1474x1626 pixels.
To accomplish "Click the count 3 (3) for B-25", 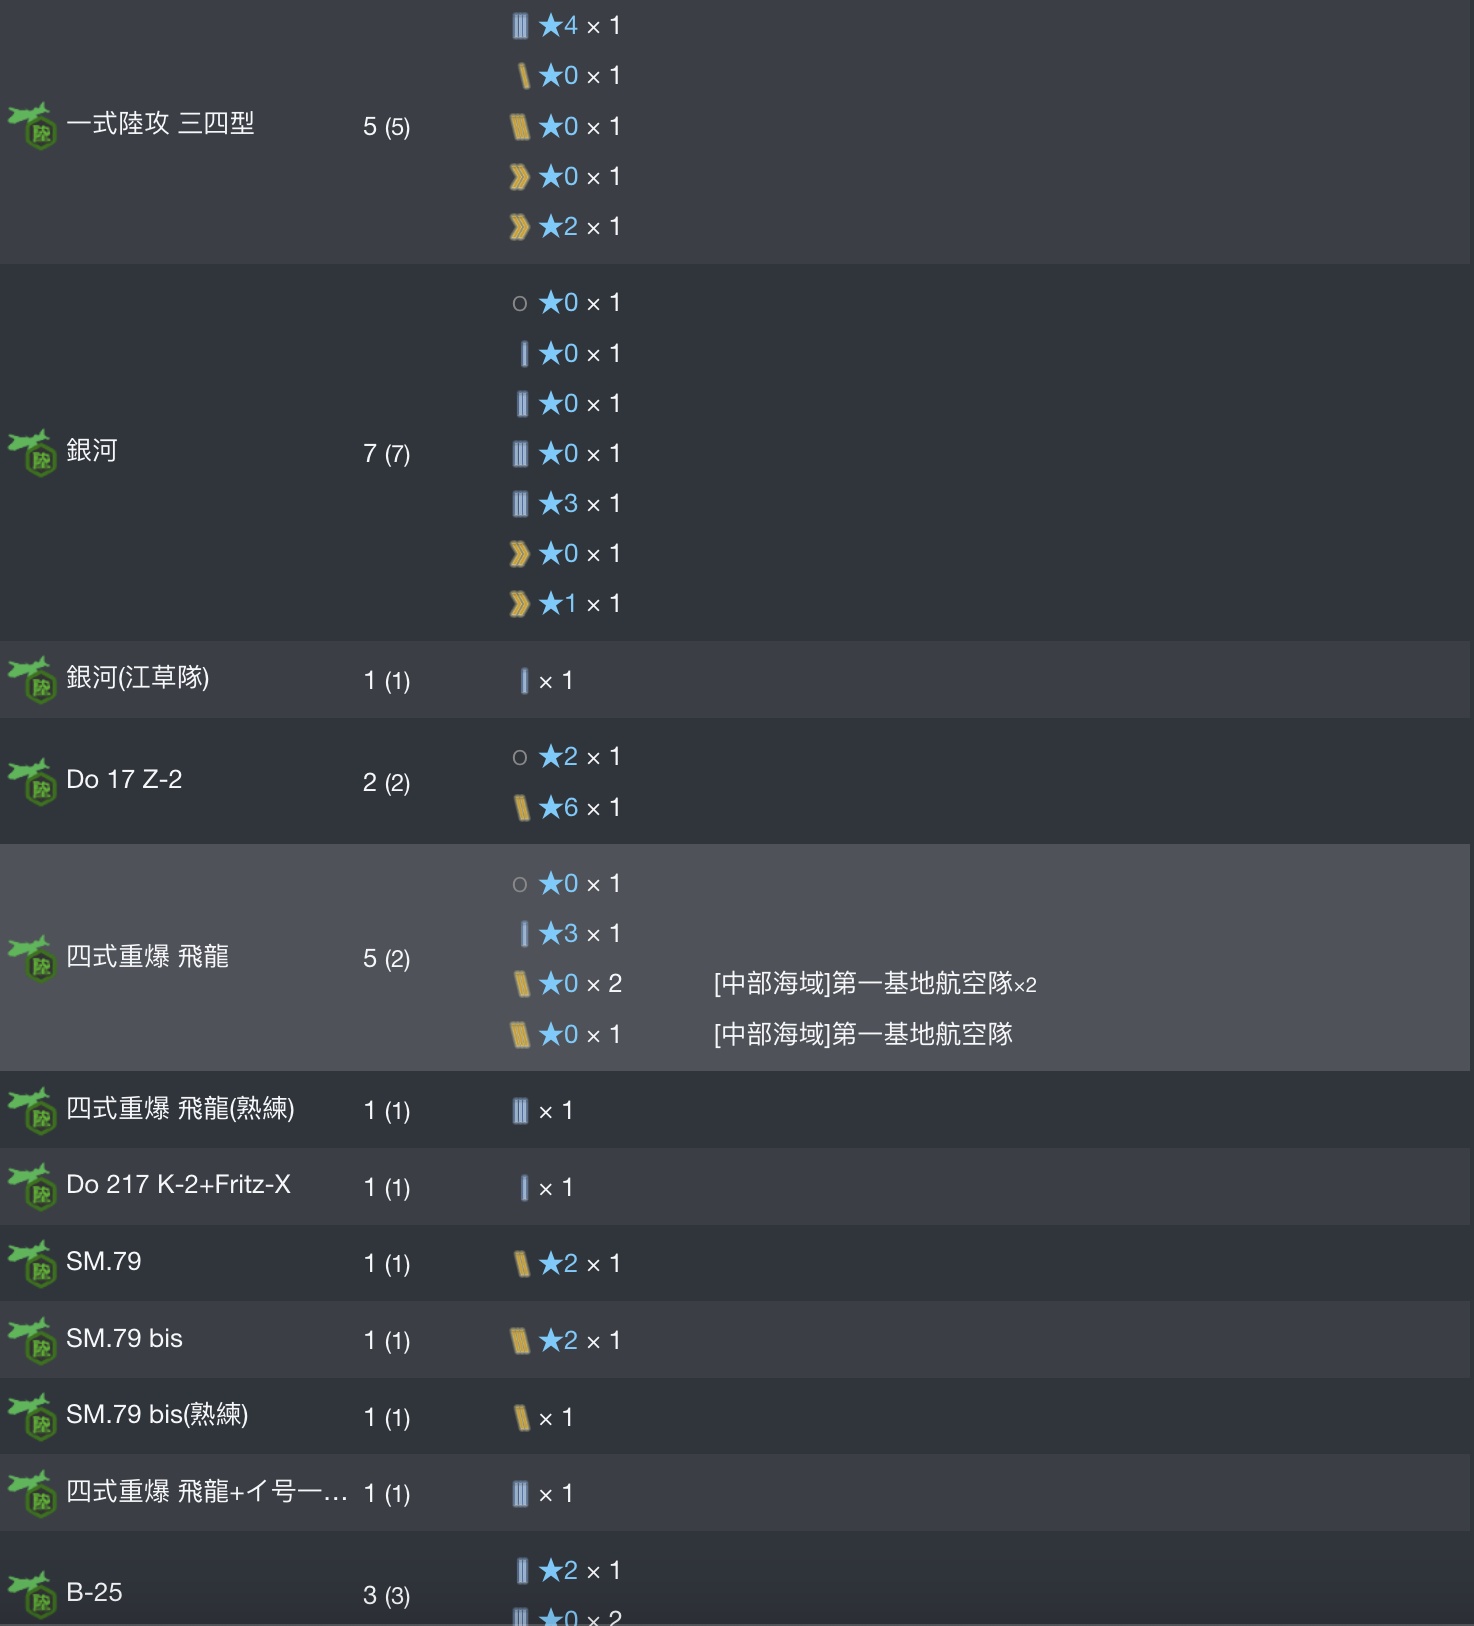I will [x=386, y=1596].
